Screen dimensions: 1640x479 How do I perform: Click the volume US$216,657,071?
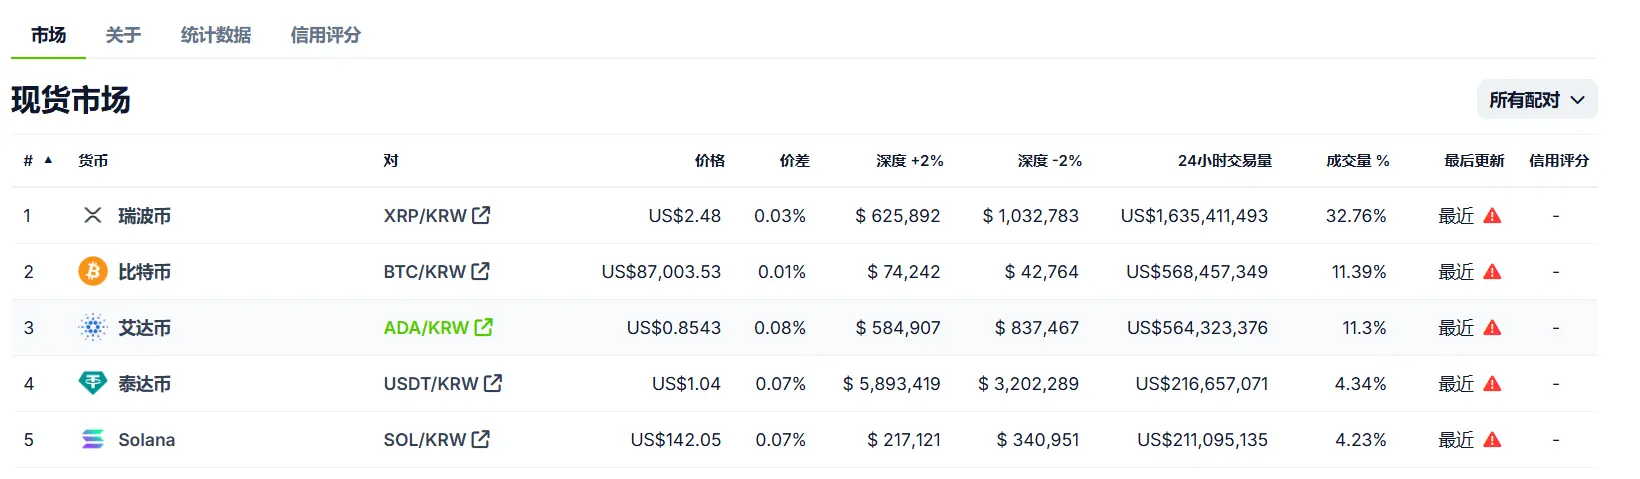[x=1202, y=383]
